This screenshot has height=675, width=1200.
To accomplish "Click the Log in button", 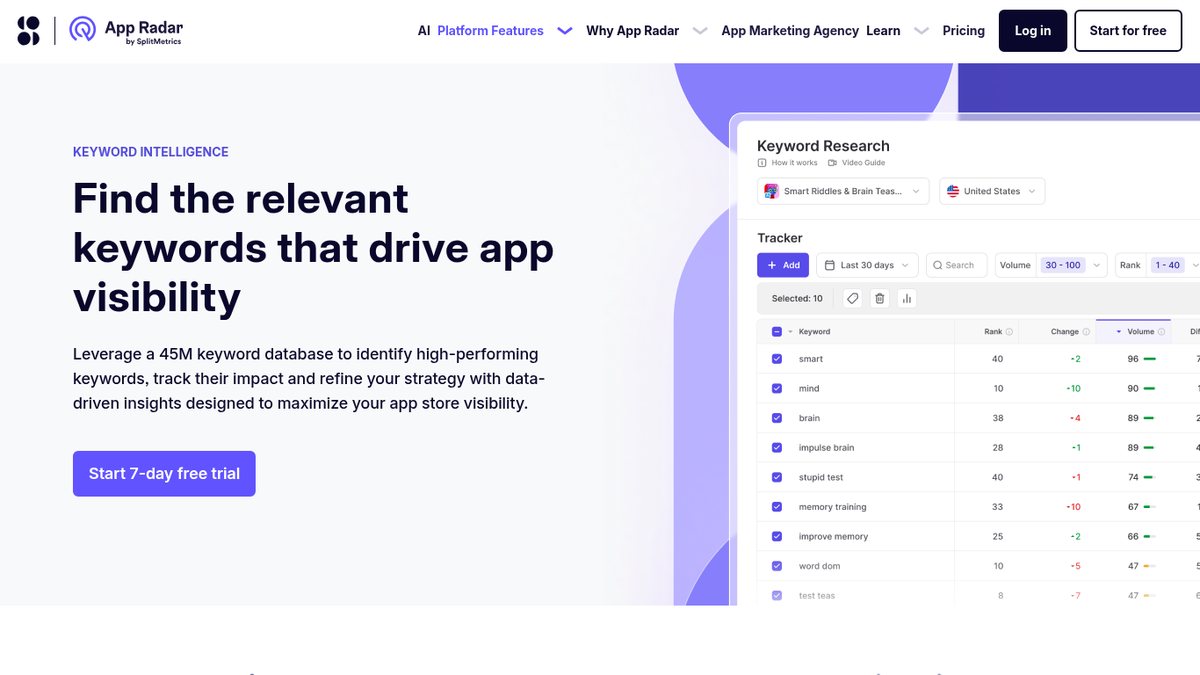I will point(1033,31).
